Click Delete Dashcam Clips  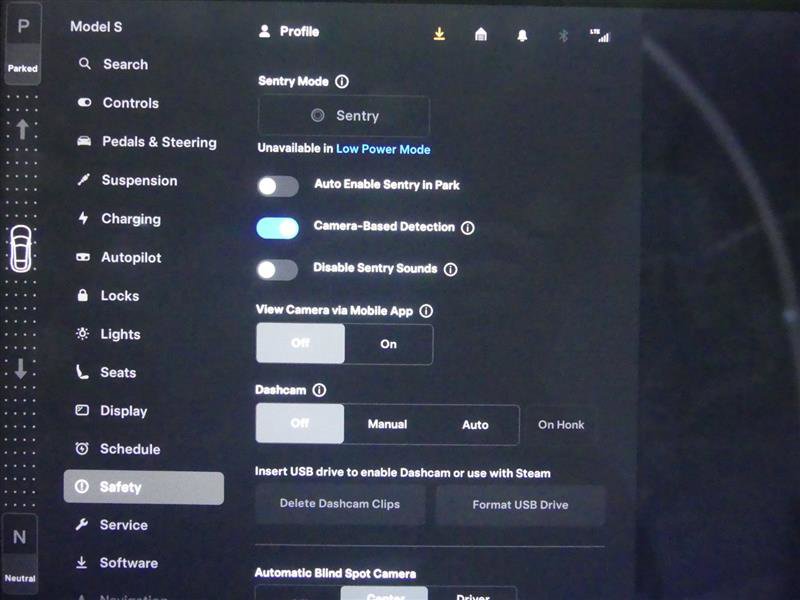pos(340,504)
